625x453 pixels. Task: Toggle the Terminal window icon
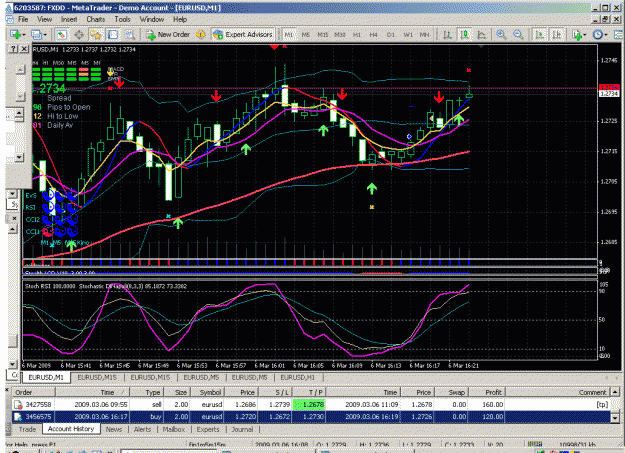click(113, 35)
